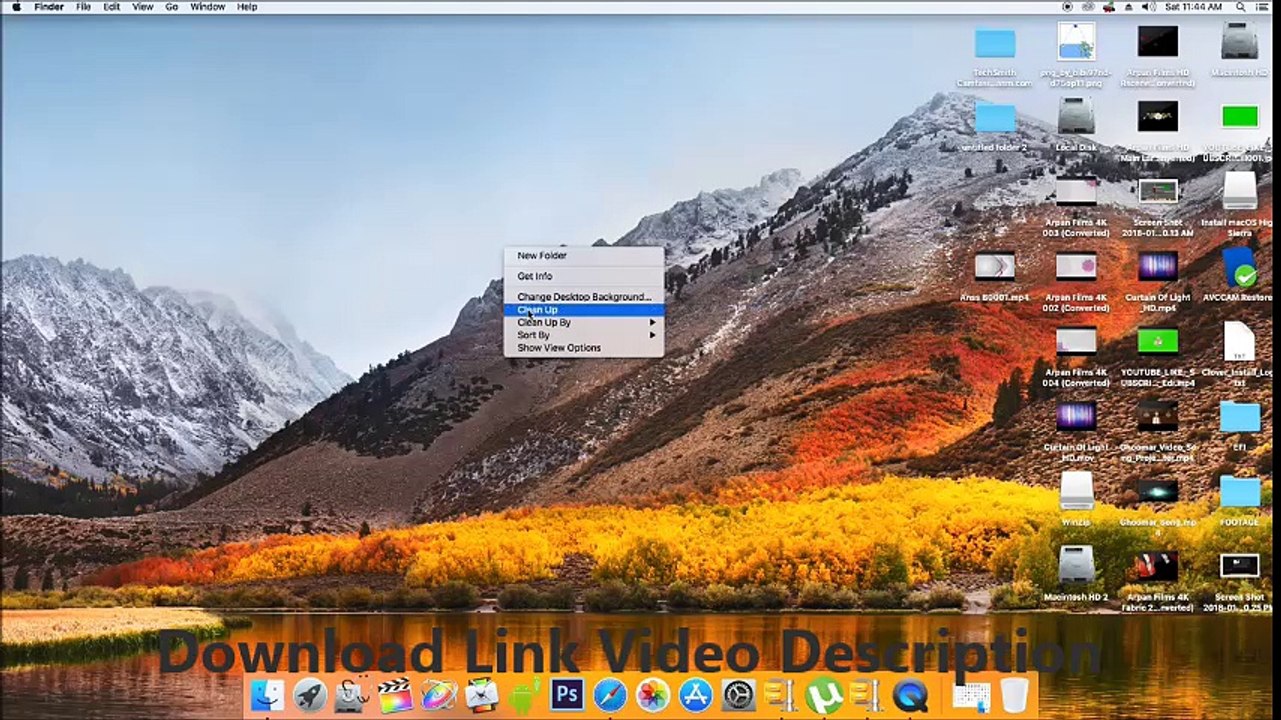Select Arpan Films 4K Fabric 2 thumbnail
1281x720 pixels.
[1158, 566]
